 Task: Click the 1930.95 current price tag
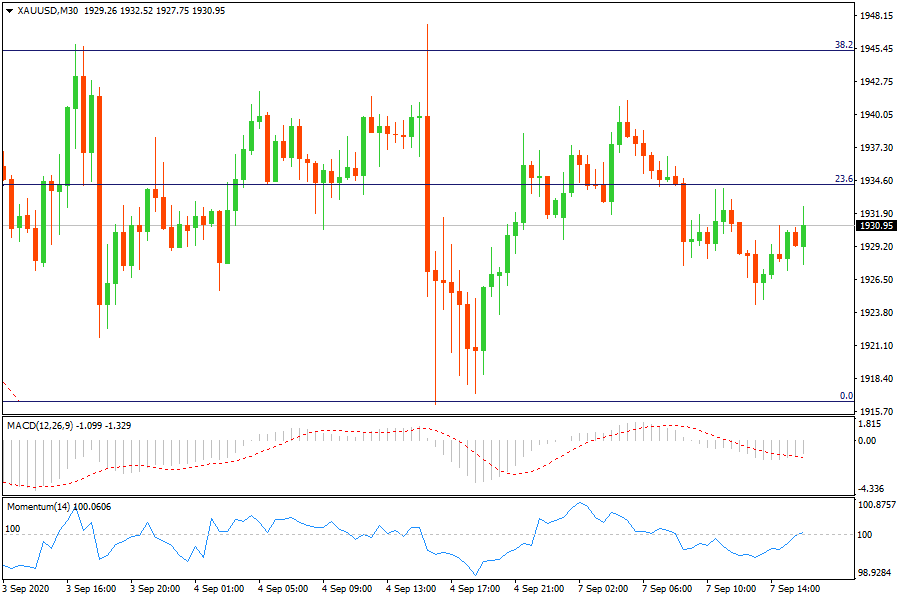click(x=876, y=226)
